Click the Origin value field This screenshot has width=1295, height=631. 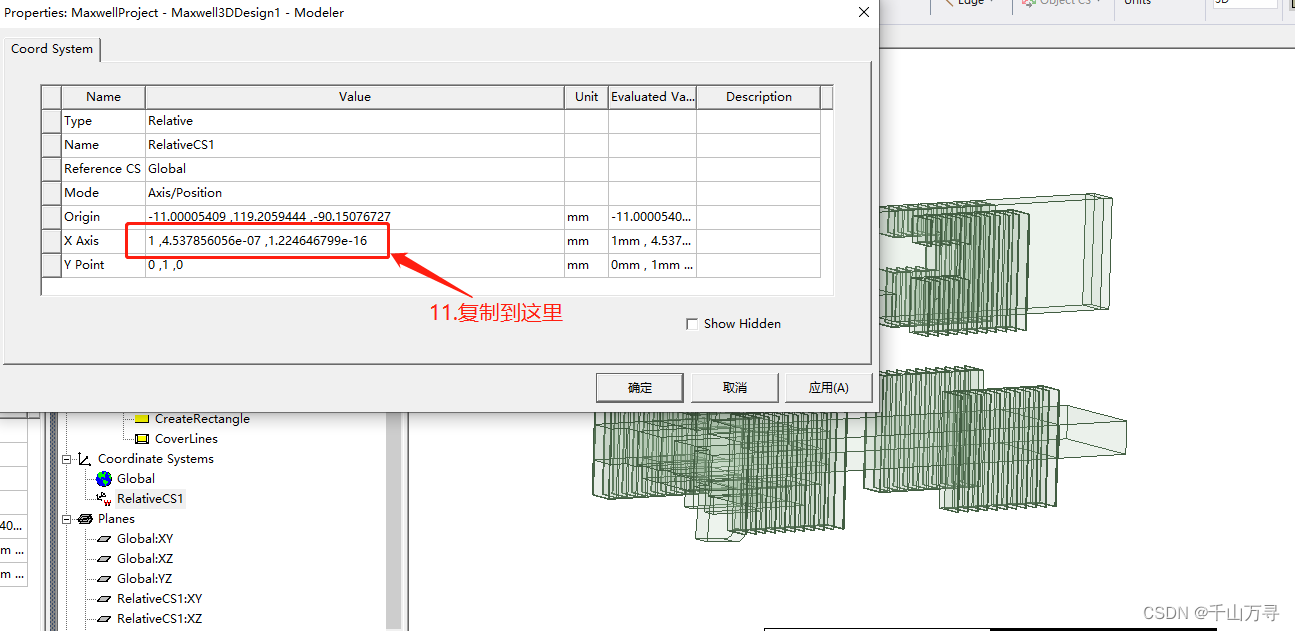[x=355, y=217]
